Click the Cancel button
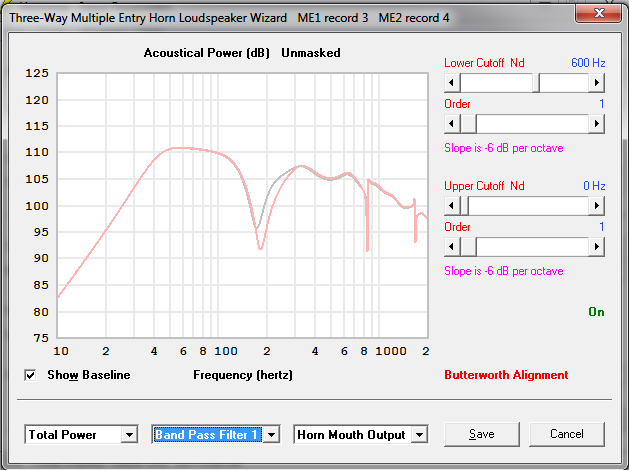This screenshot has width=629, height=470. click(x=566, y=434)
